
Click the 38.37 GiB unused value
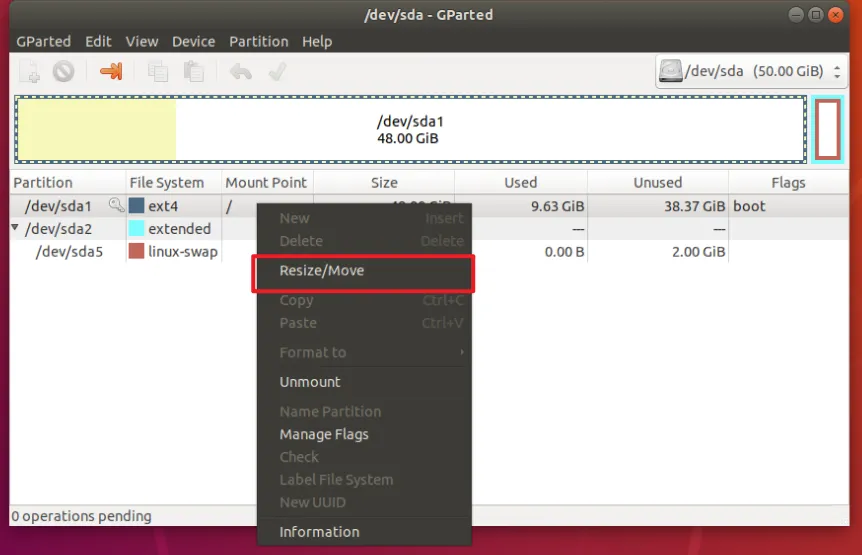point(694,206)
